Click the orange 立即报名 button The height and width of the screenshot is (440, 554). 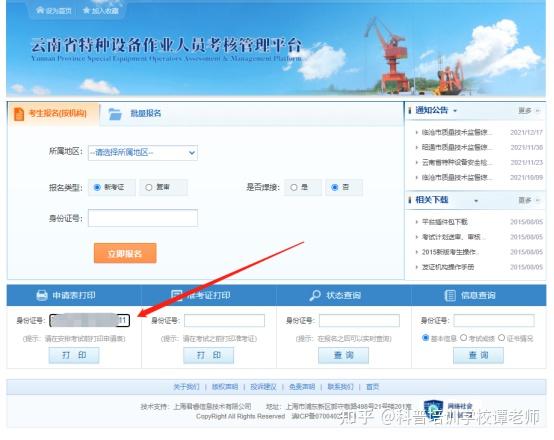(x=125, y=253)
